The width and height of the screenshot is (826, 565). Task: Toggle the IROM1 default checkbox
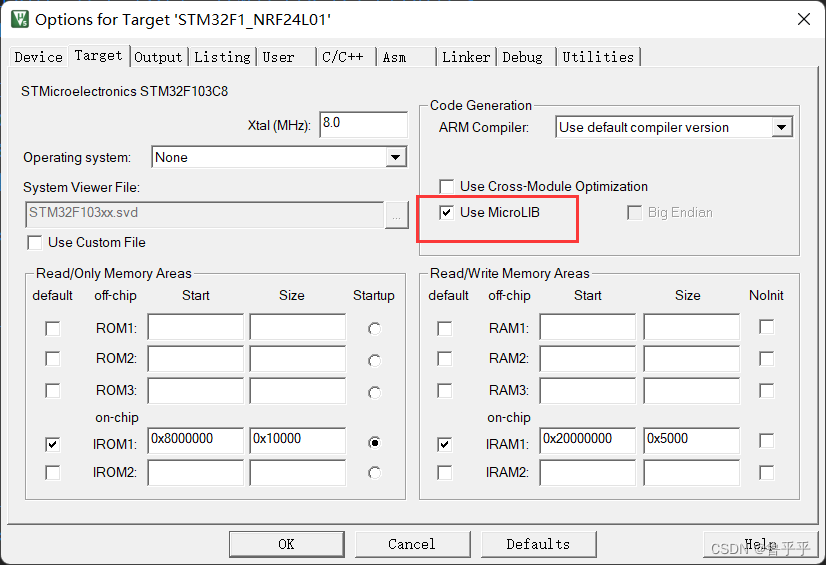click(53, 444)
